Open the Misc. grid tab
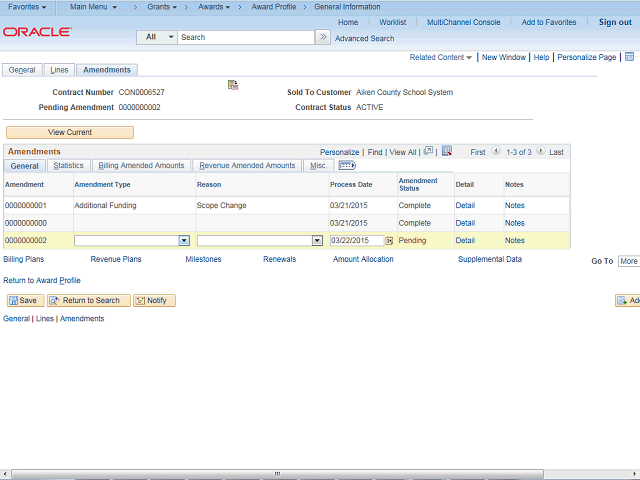 (318, 165)
